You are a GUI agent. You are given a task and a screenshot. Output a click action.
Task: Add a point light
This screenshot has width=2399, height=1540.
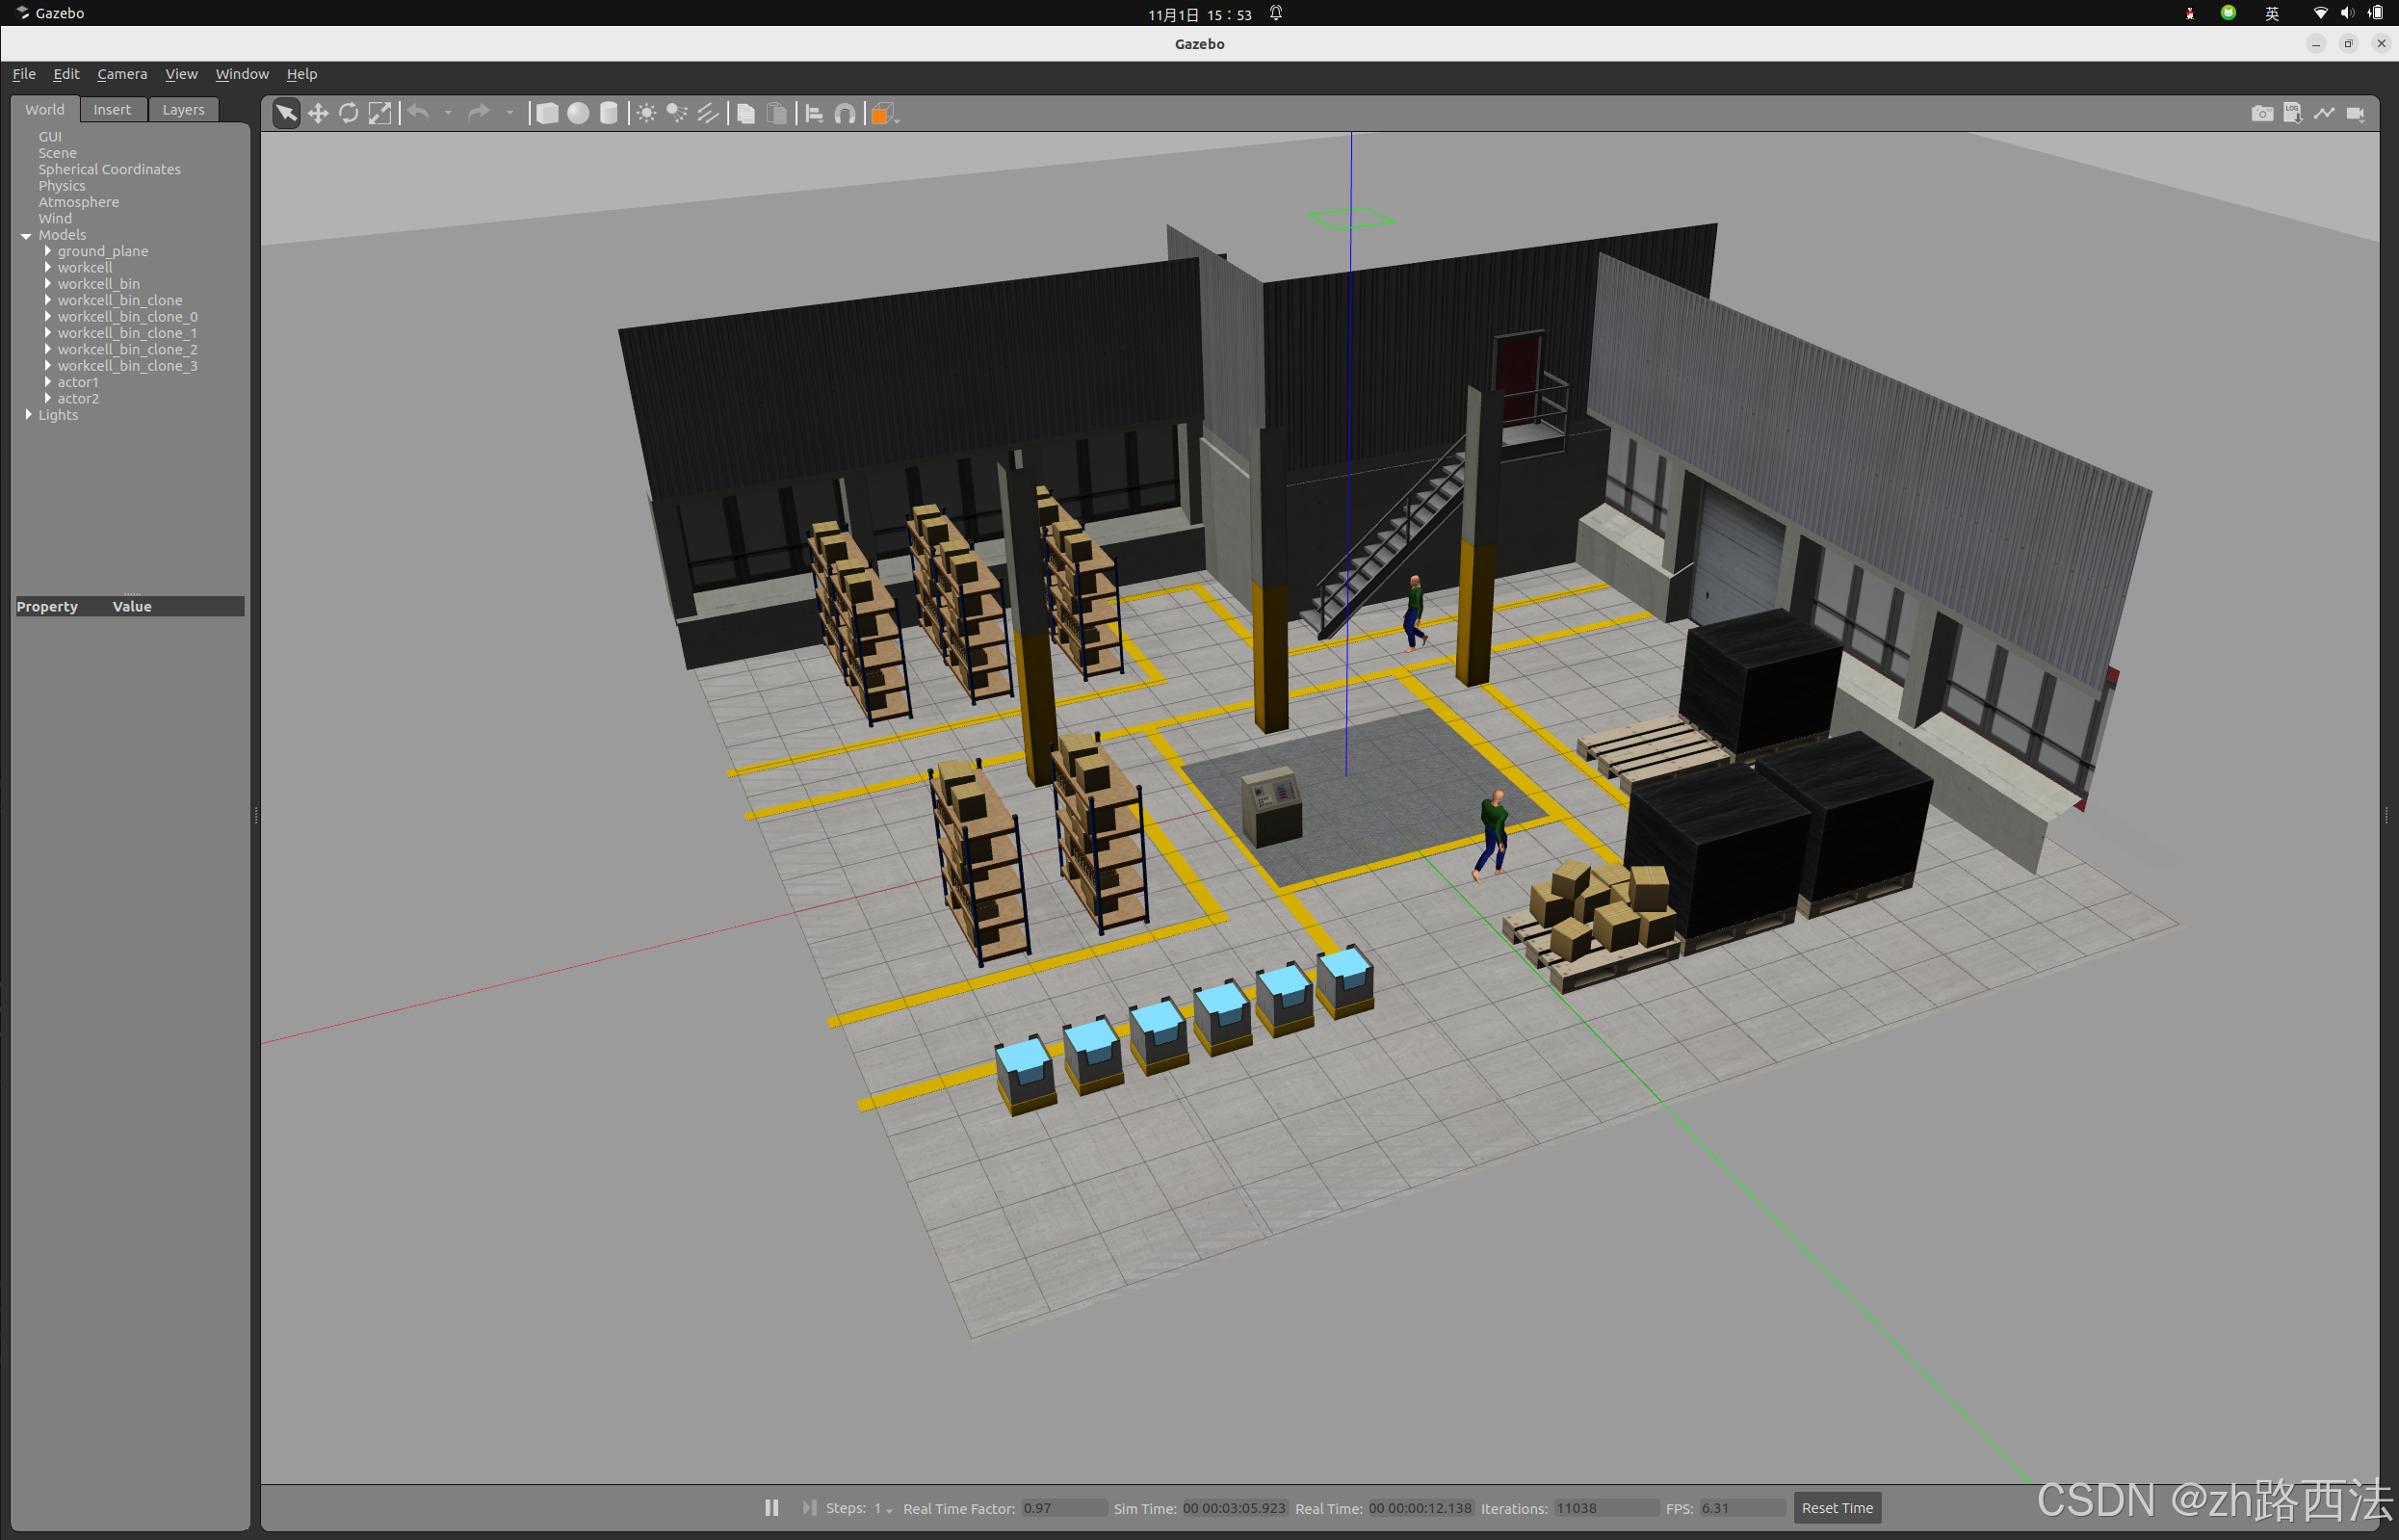(646, 113)
